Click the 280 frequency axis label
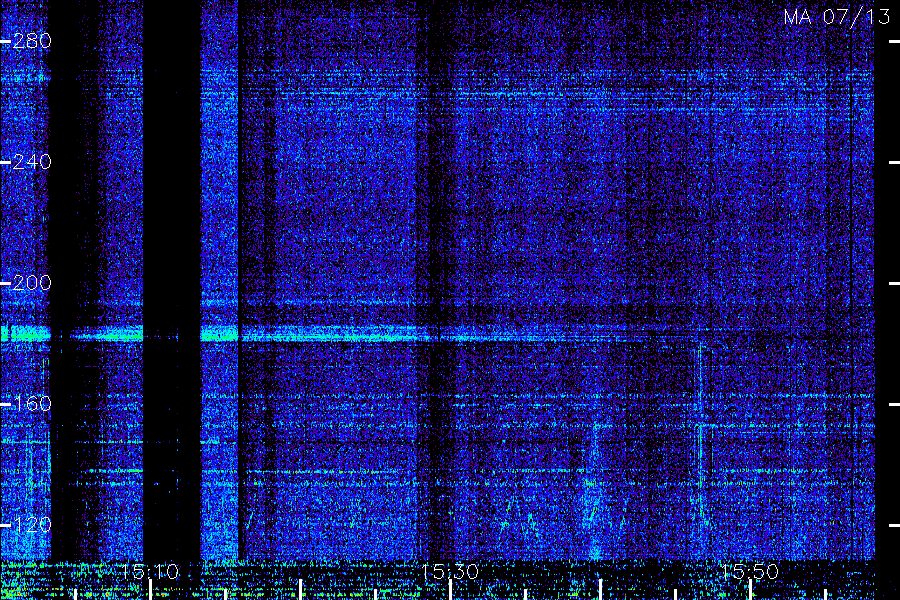 click(32, 41)
